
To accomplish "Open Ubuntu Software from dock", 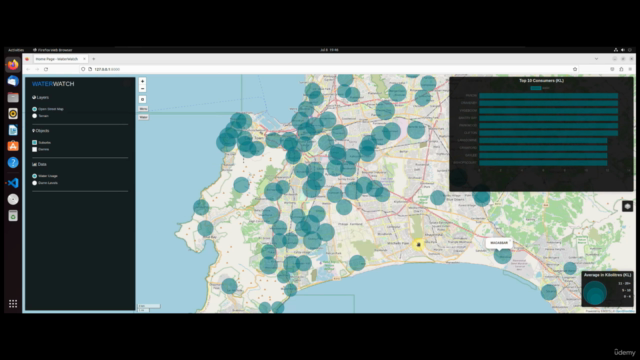I will click(x=13, y=146).
